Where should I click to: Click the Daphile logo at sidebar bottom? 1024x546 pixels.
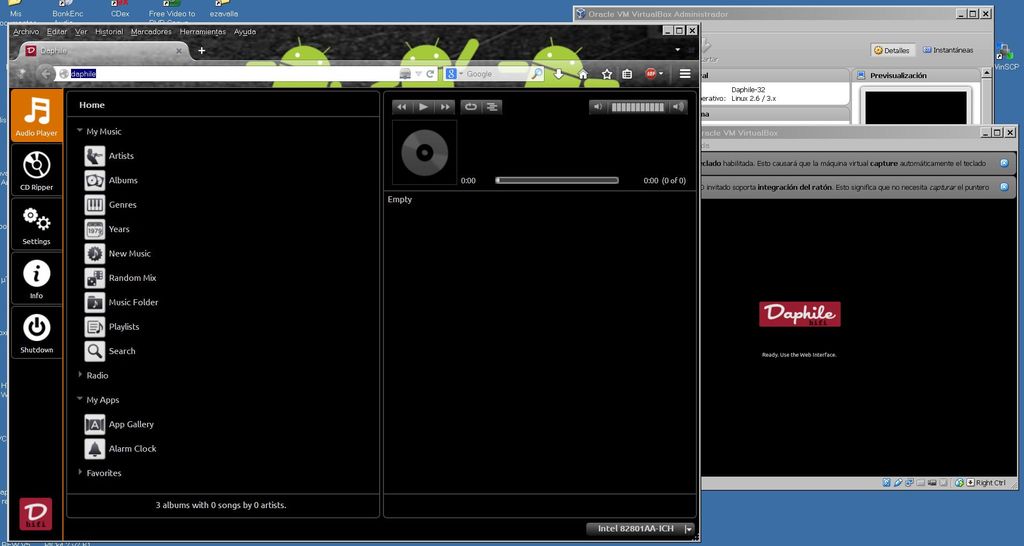click(35, 514)
